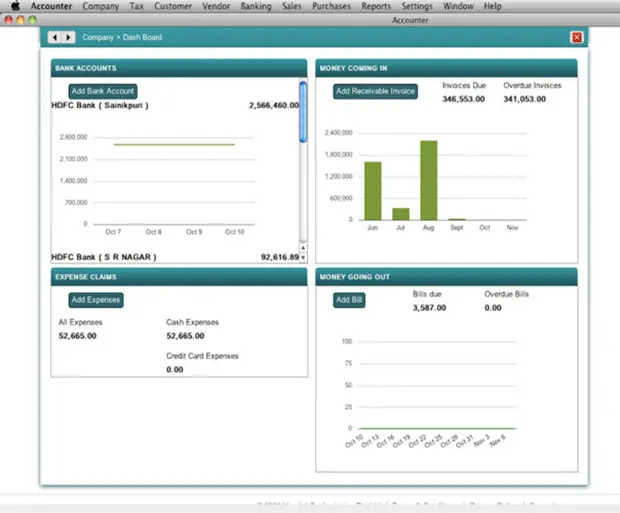The height and width of the screenshot is (513, 620).
Task: Click the 92,616.89 balance value
Action: click(280, 257)
